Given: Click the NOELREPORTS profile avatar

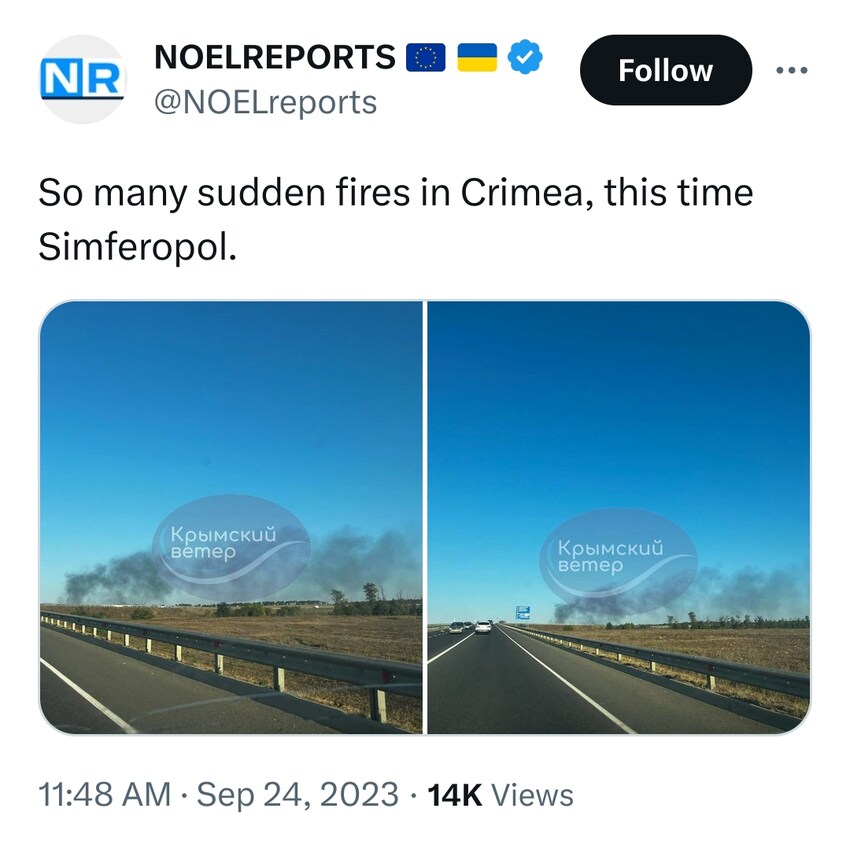Looking at the screenshot, I should click(x=83, y=79).
